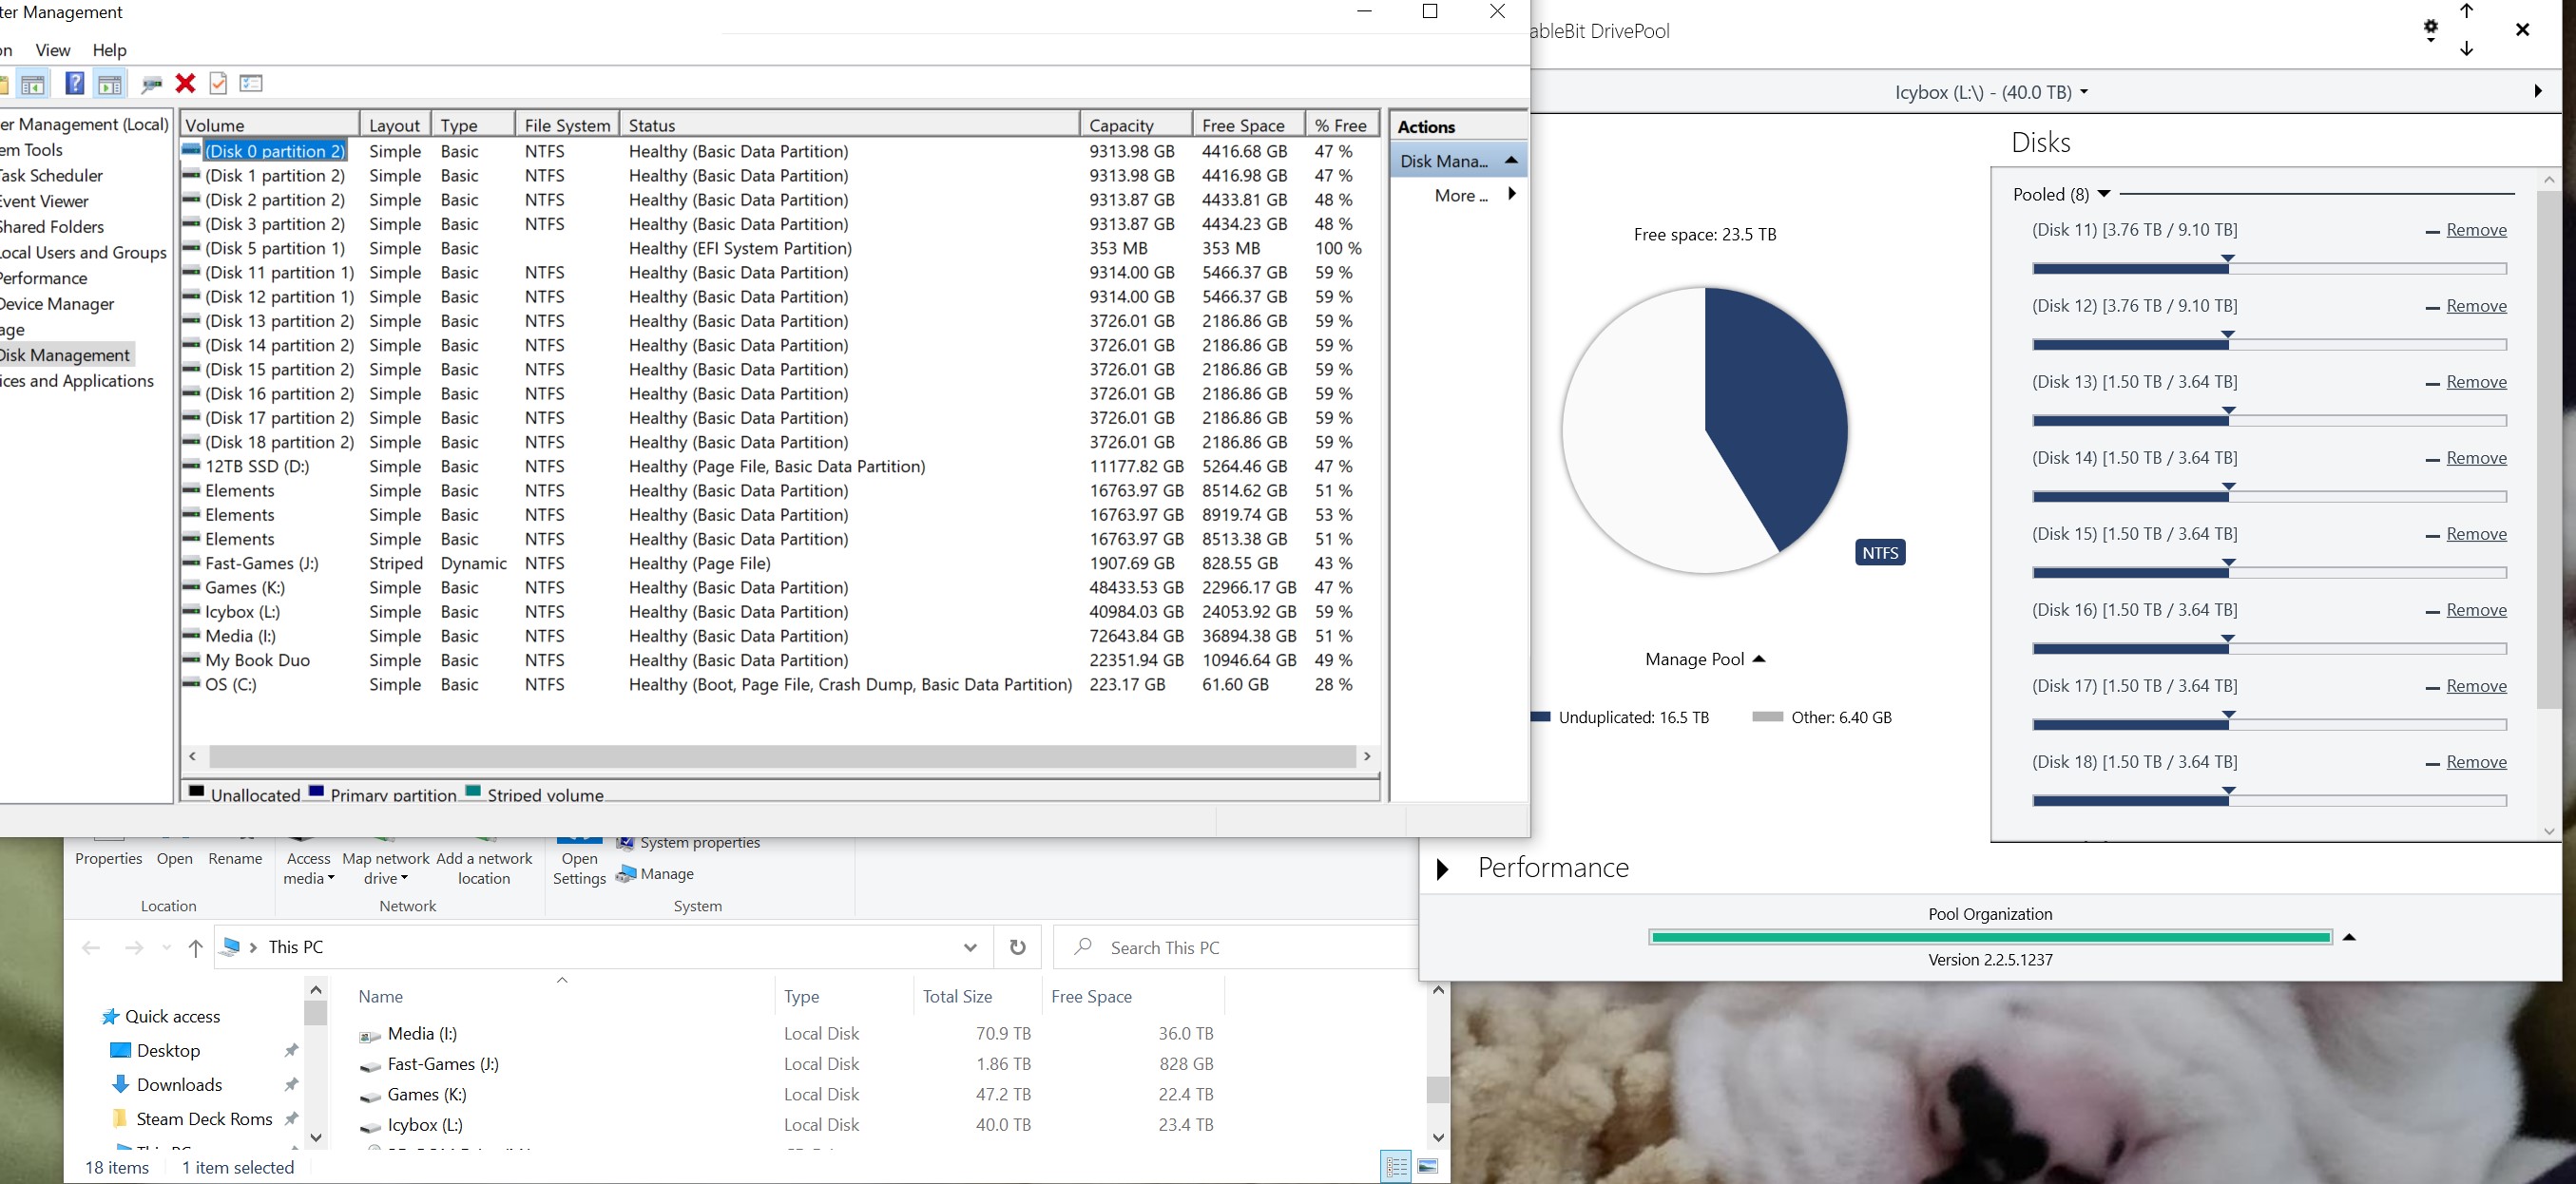Click the right-pointing arrow beside the pool selector
The image size is (2576, 1184).
(2538, 91)
